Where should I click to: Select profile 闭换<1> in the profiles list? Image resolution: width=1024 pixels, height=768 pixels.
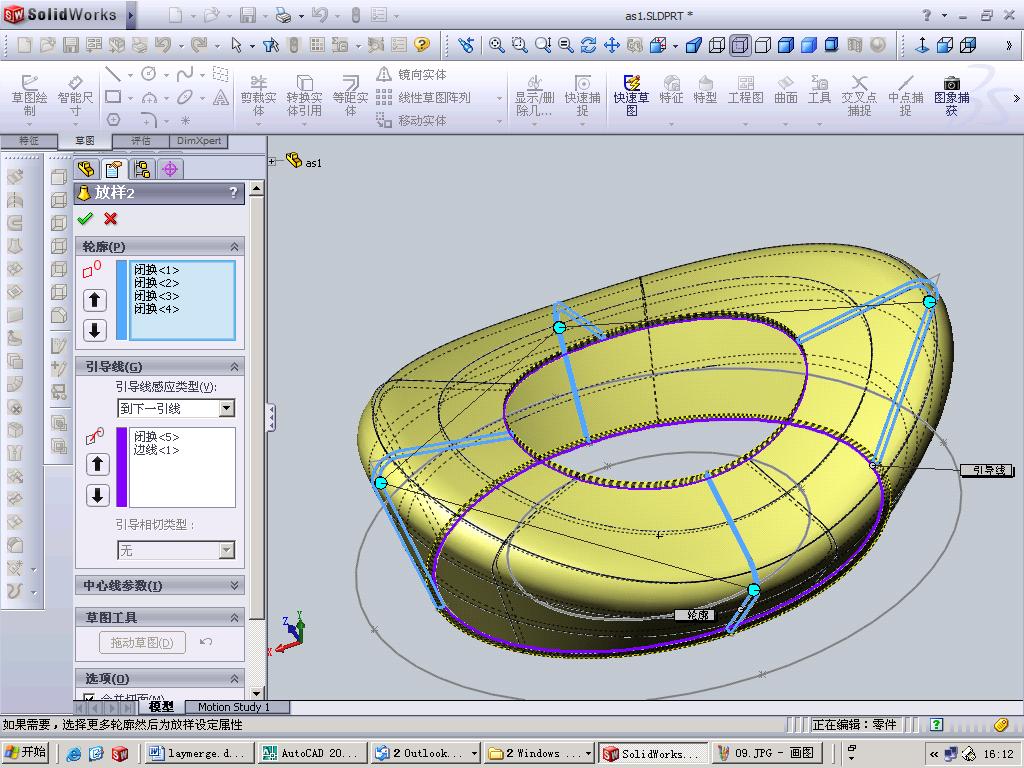tap(156, 270)
